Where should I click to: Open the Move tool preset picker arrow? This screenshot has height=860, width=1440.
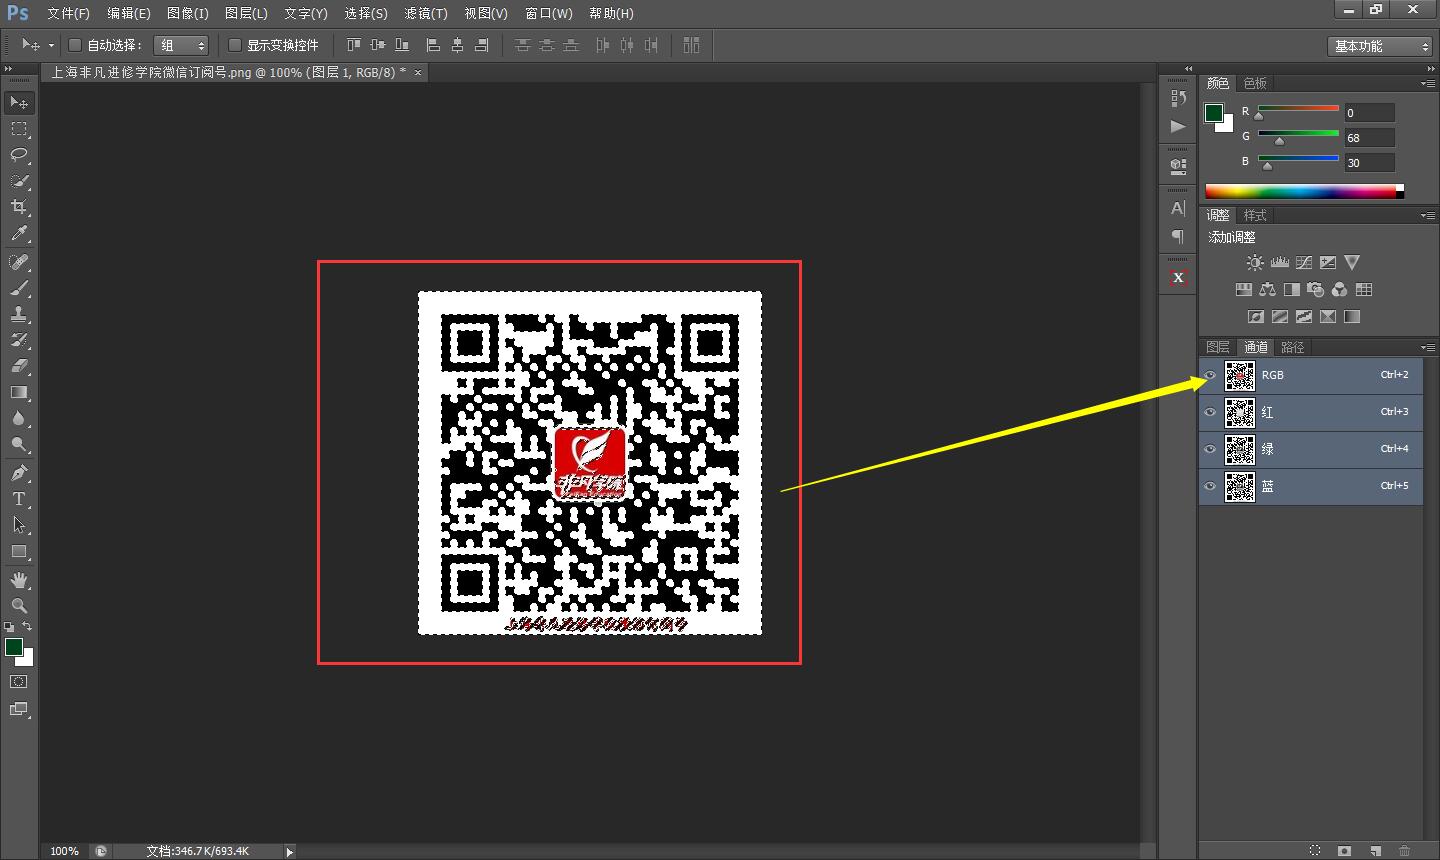click(51, 45)
